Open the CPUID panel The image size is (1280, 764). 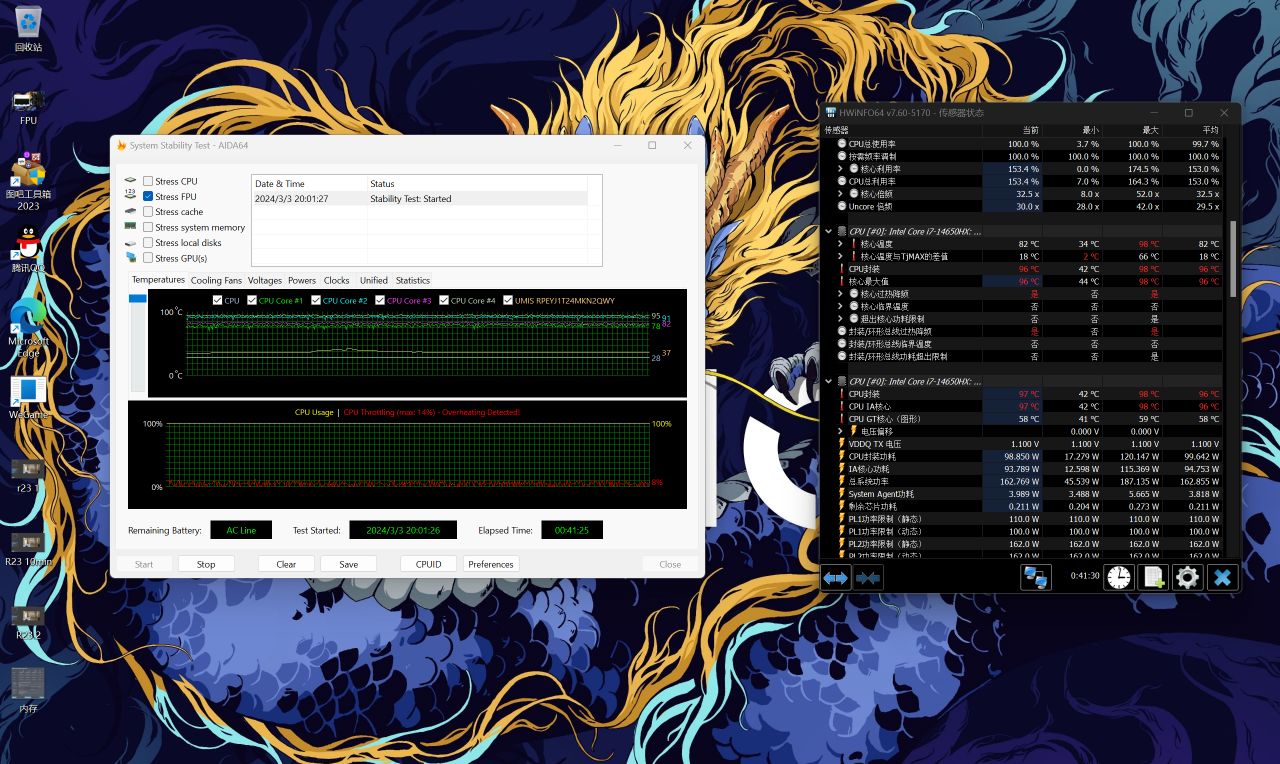point(428,564)
